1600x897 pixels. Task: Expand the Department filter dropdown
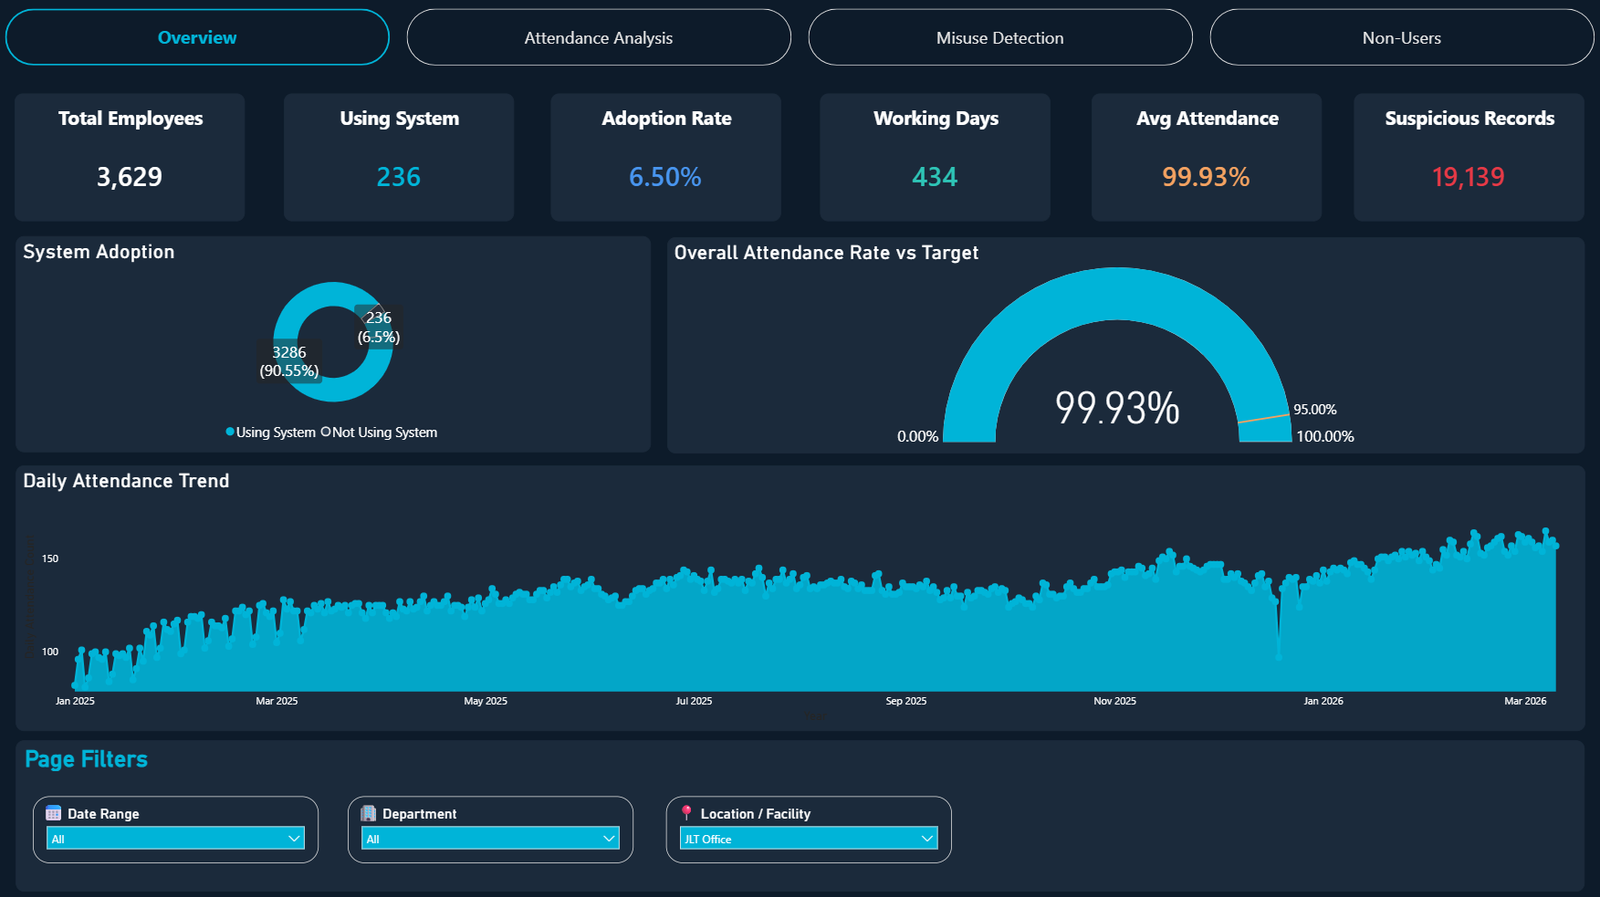click(490, 838)
